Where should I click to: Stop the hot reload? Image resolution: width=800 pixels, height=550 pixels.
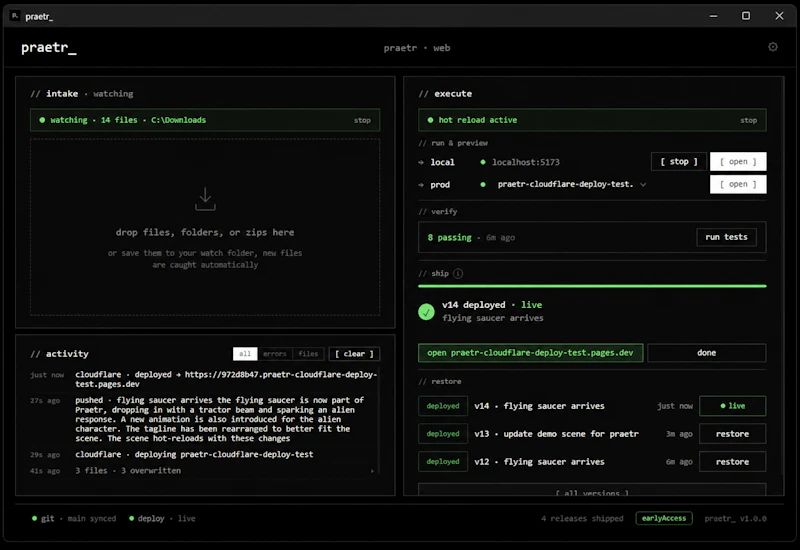pyautogui.click(x=748, y=120)
